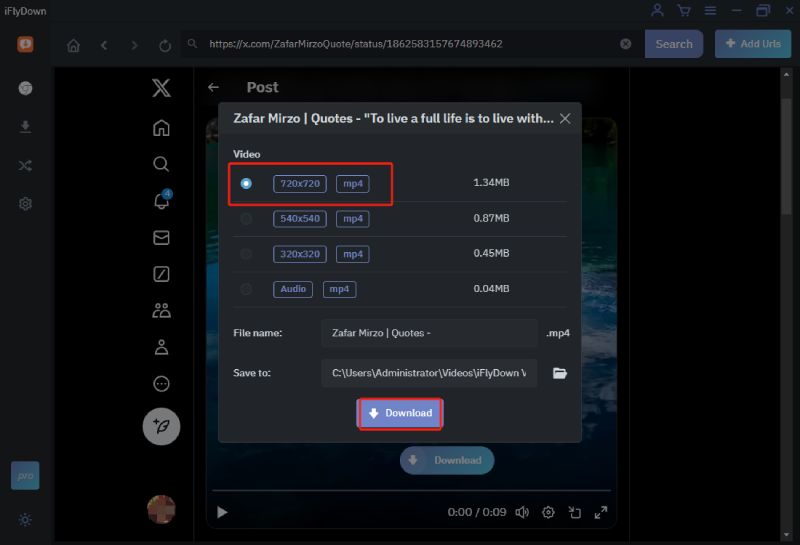
Task: Open X messages envelope icon
Action: point(161,237)
